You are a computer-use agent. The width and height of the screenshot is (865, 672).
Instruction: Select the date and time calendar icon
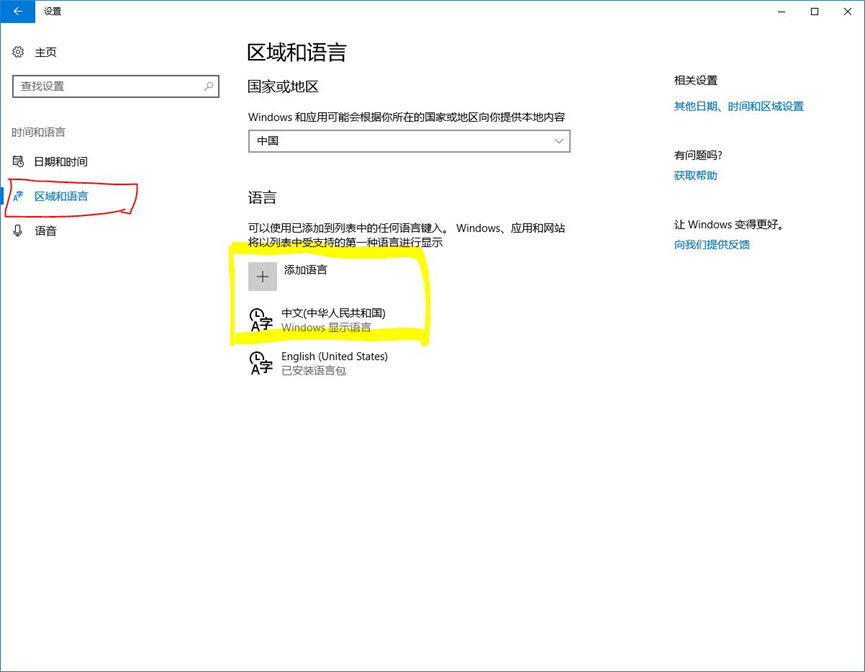pyautogui.click(x=18, y=161)
